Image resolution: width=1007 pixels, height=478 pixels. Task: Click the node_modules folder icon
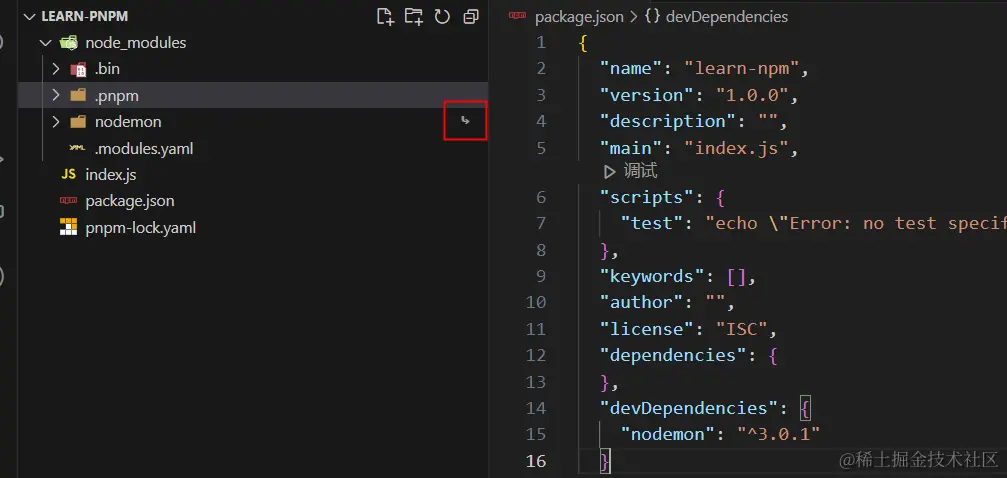pos(68,43)
